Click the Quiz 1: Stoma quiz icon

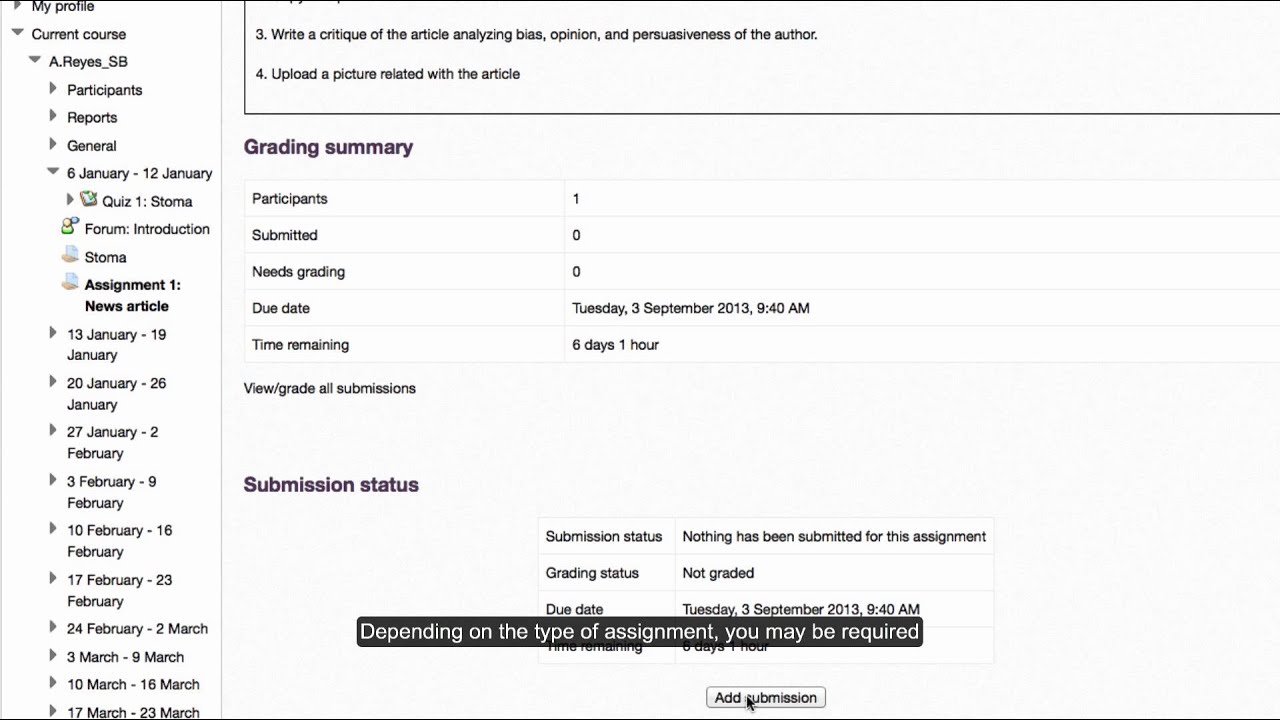click(89, 199)
